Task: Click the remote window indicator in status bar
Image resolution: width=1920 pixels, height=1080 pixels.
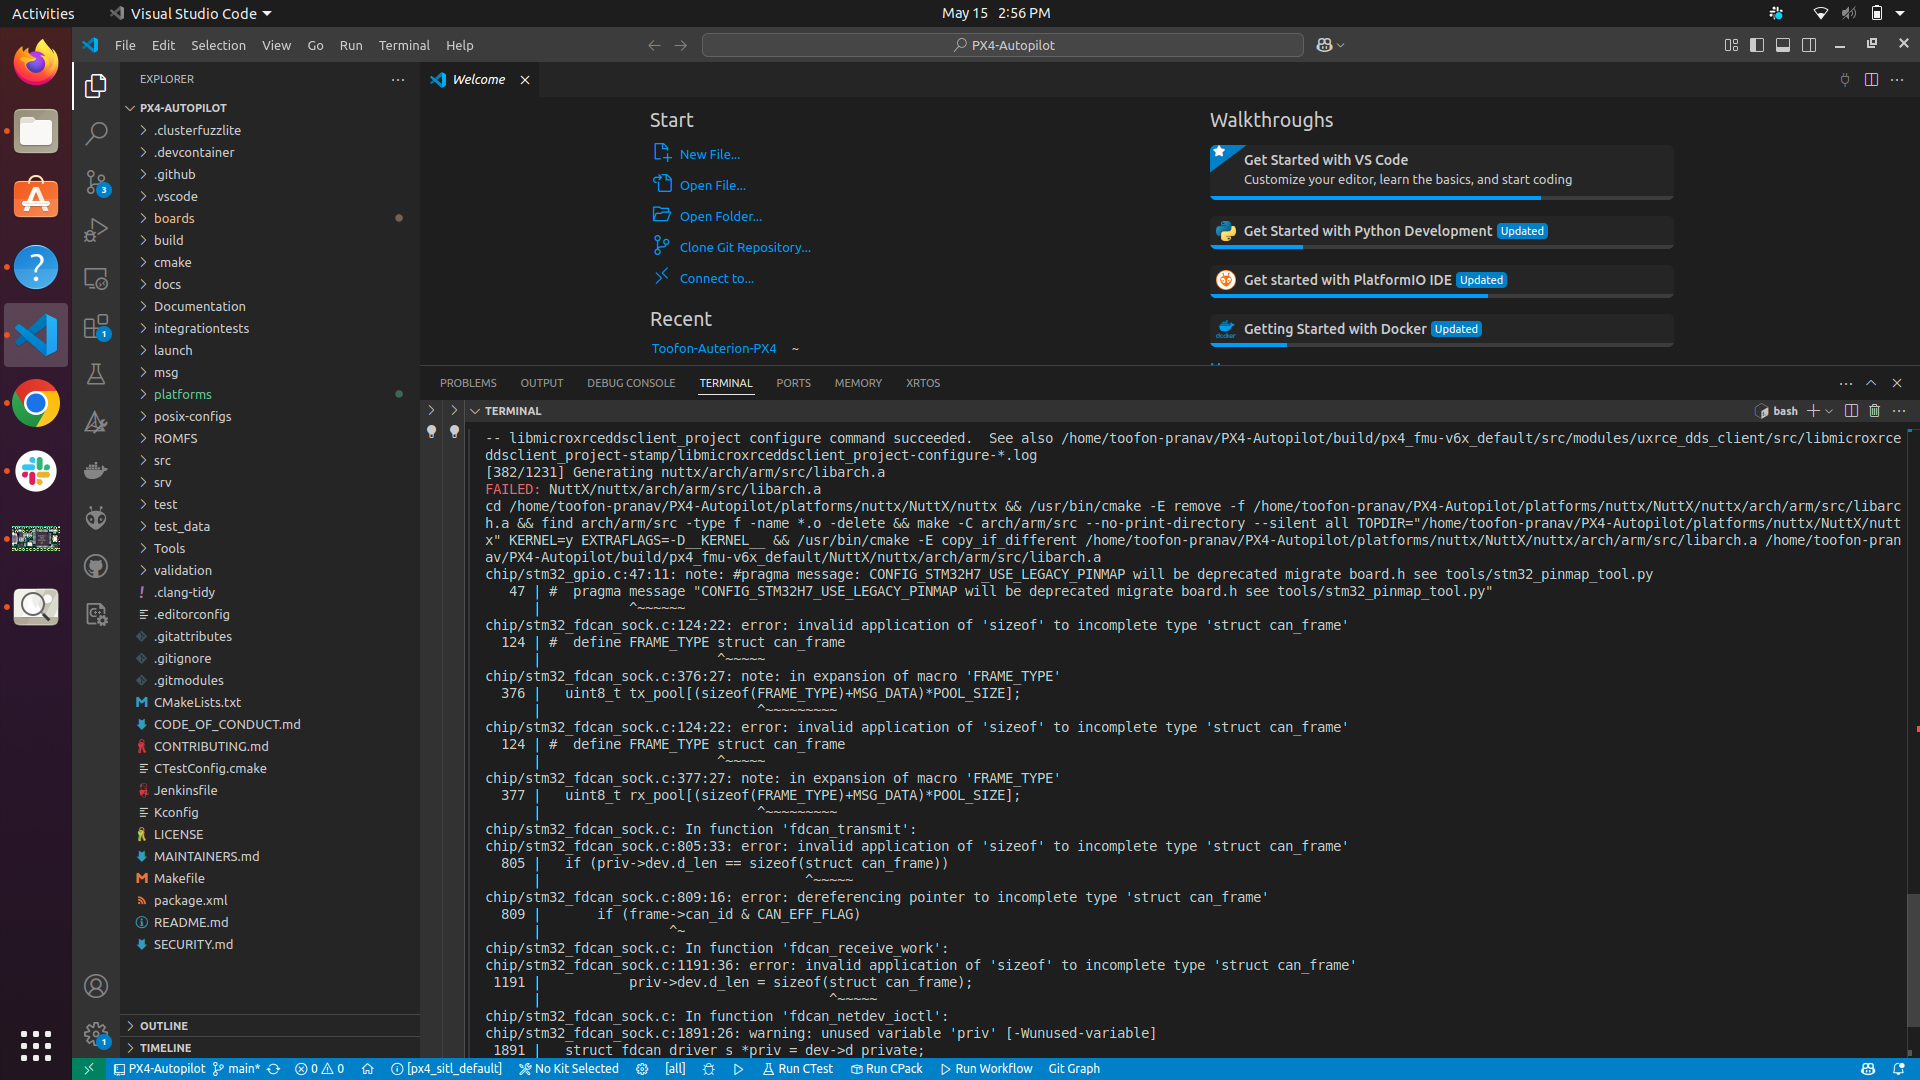Action: (x=88, y=1069)
